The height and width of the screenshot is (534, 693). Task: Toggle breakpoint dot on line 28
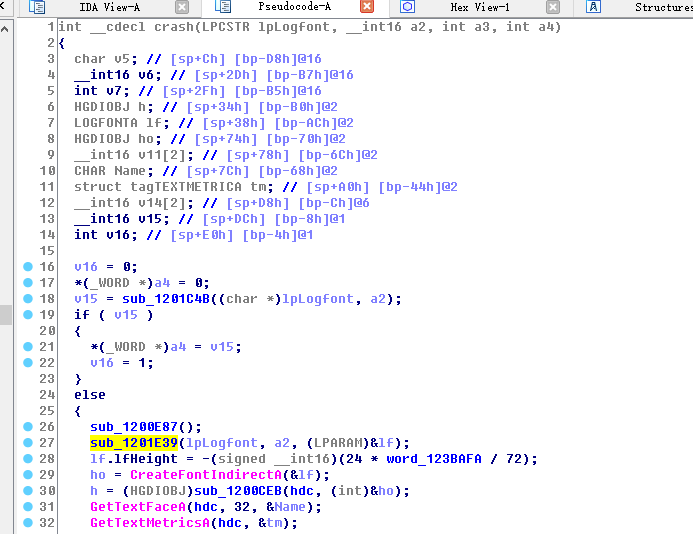[28, 458]
